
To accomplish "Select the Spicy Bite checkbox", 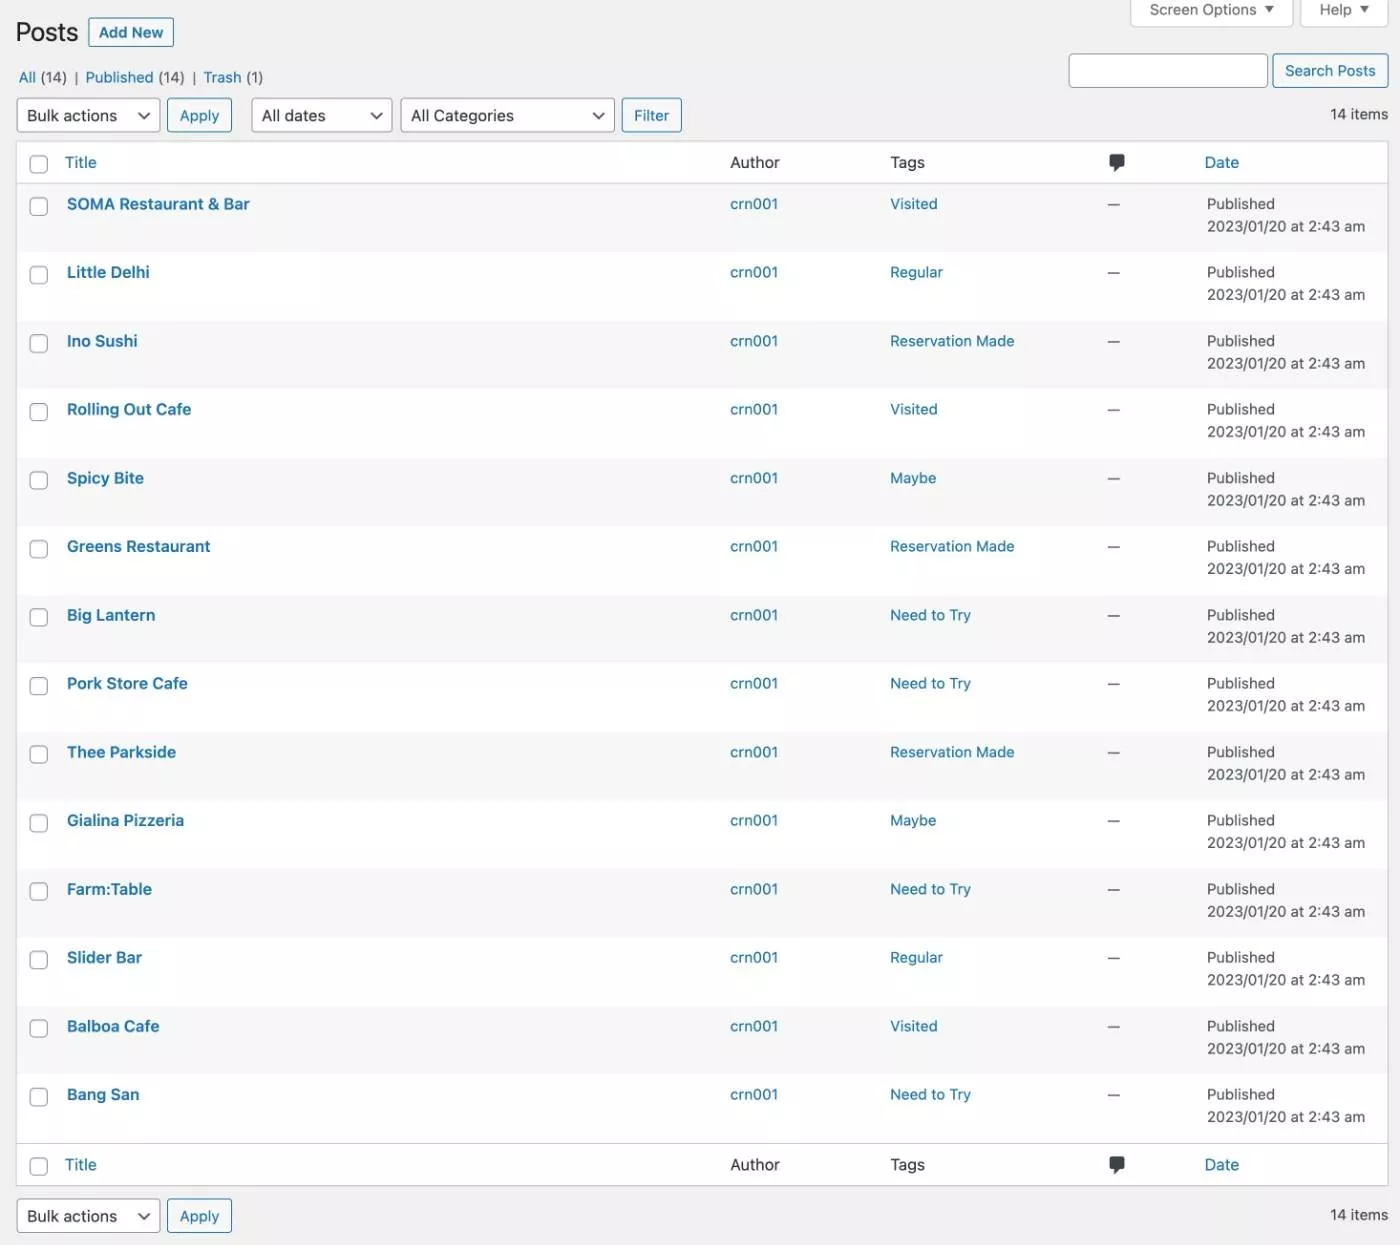I will [x=39, y=481].
